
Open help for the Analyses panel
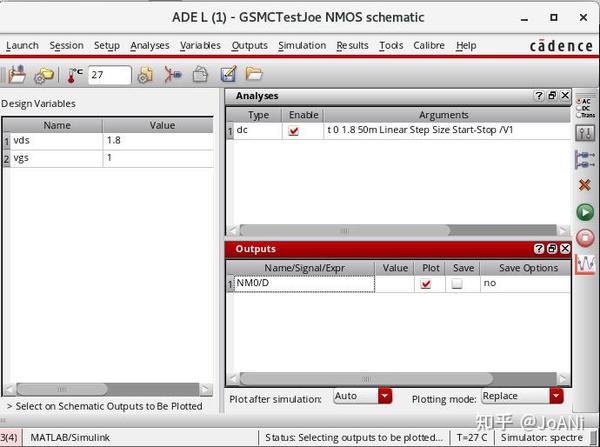[x=539, y=96]
